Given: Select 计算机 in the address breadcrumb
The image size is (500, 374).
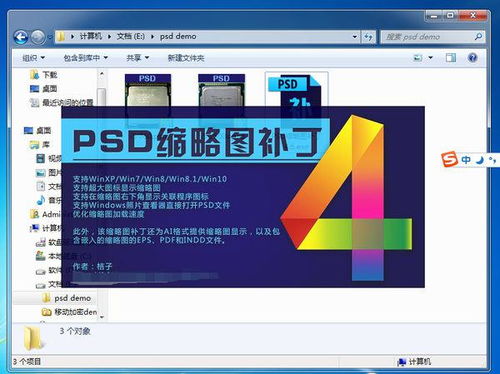Looking at the screenshot, I should pos(91,36).
